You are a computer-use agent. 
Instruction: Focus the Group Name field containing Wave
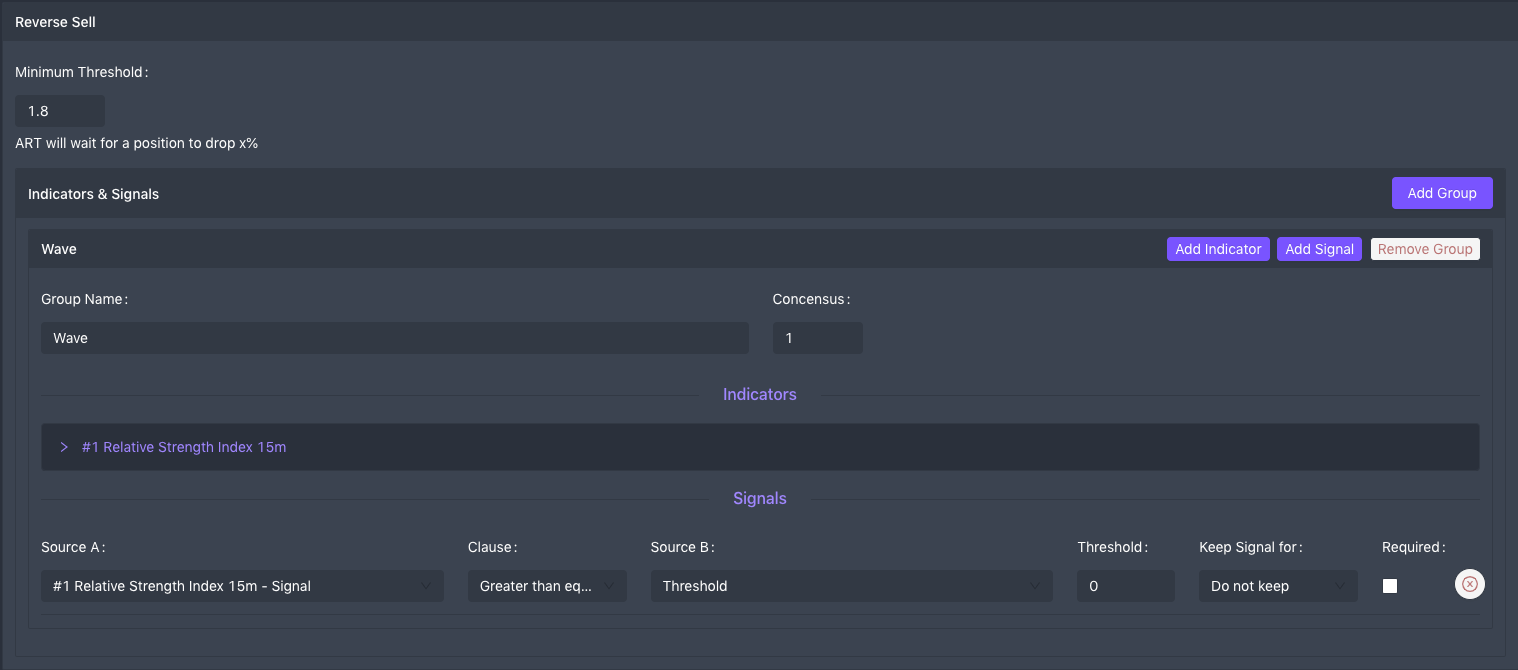click(395, 338)
